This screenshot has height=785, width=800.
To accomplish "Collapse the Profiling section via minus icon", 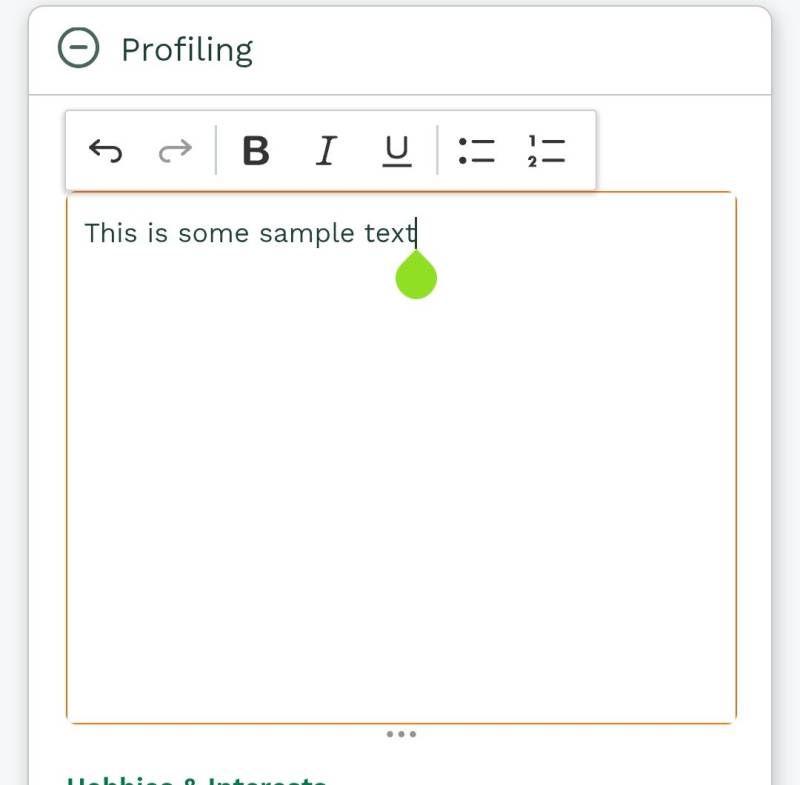I will point(79,48).
